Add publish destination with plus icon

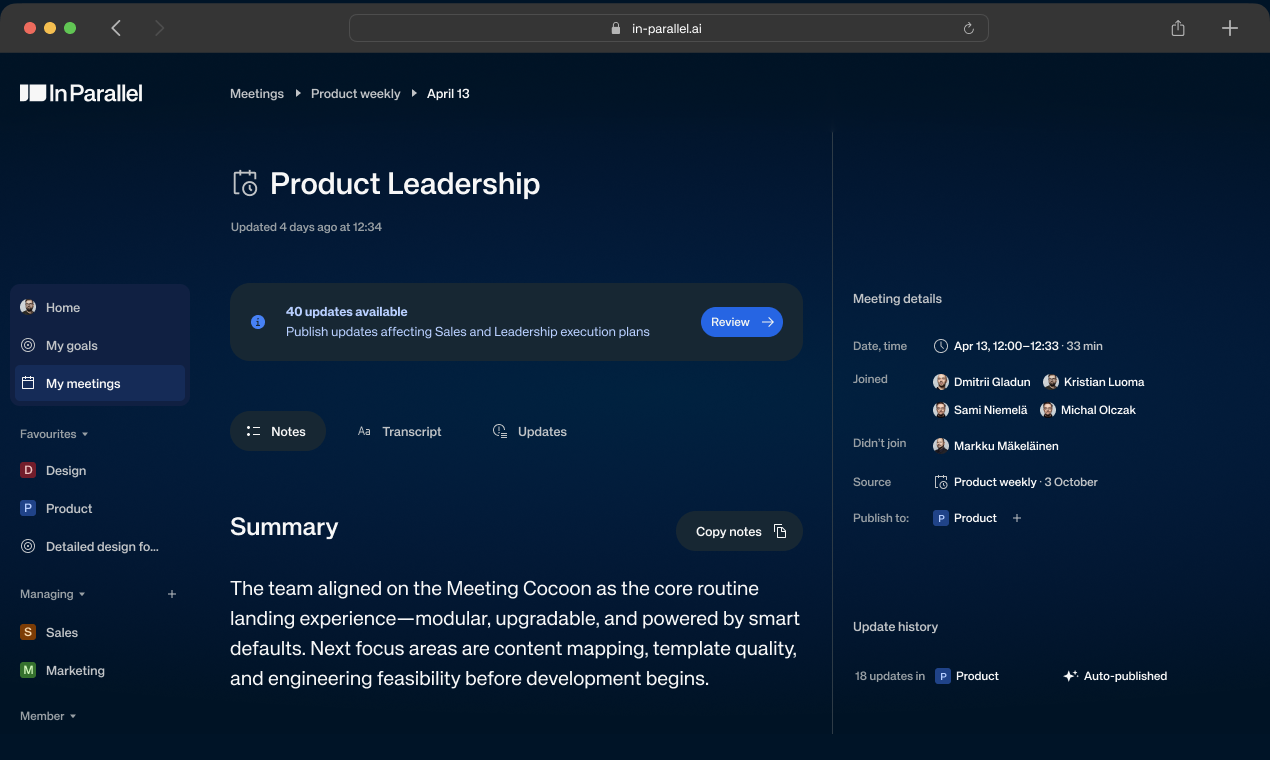(x=1017, y=518)
